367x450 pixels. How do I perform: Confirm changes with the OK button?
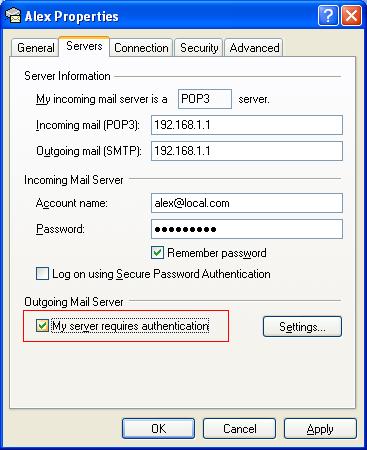pyautogui.click(x=158, y=429)
